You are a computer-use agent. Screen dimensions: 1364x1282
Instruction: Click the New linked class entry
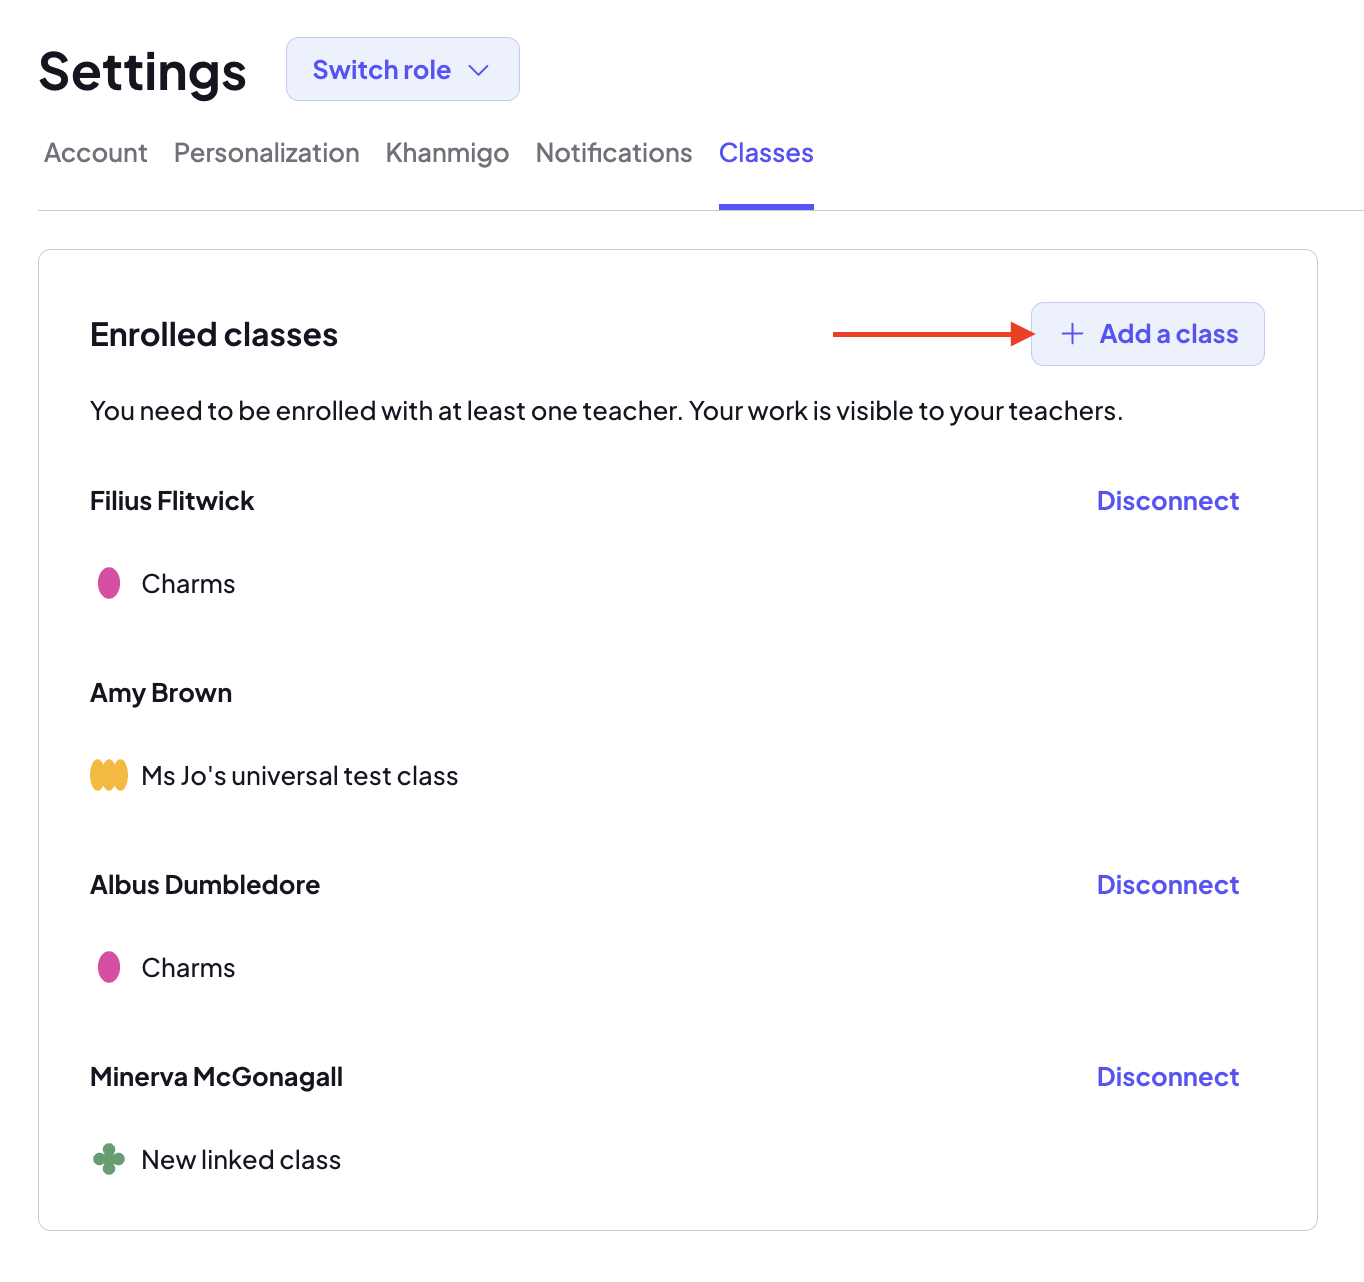(x=241, y=1160)
